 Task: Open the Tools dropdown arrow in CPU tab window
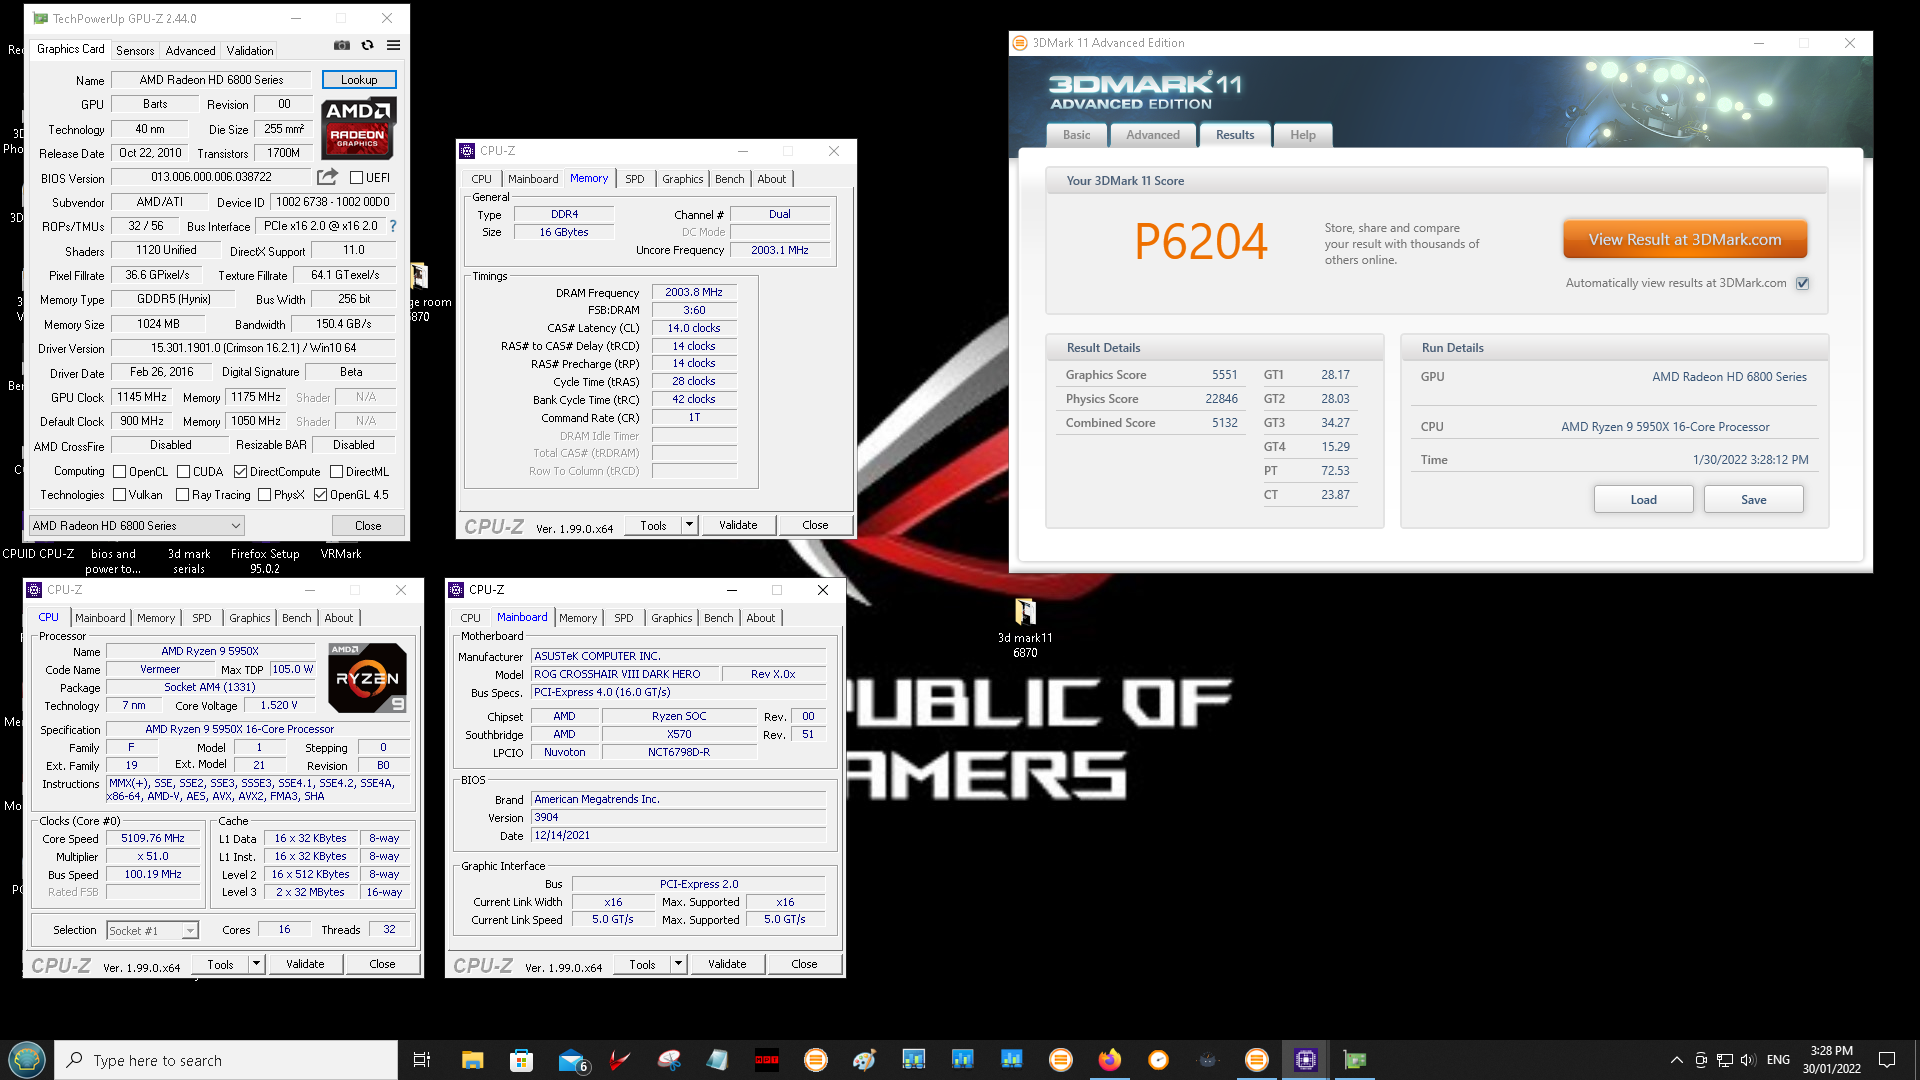pyautogui.click(x=256, y=964)
